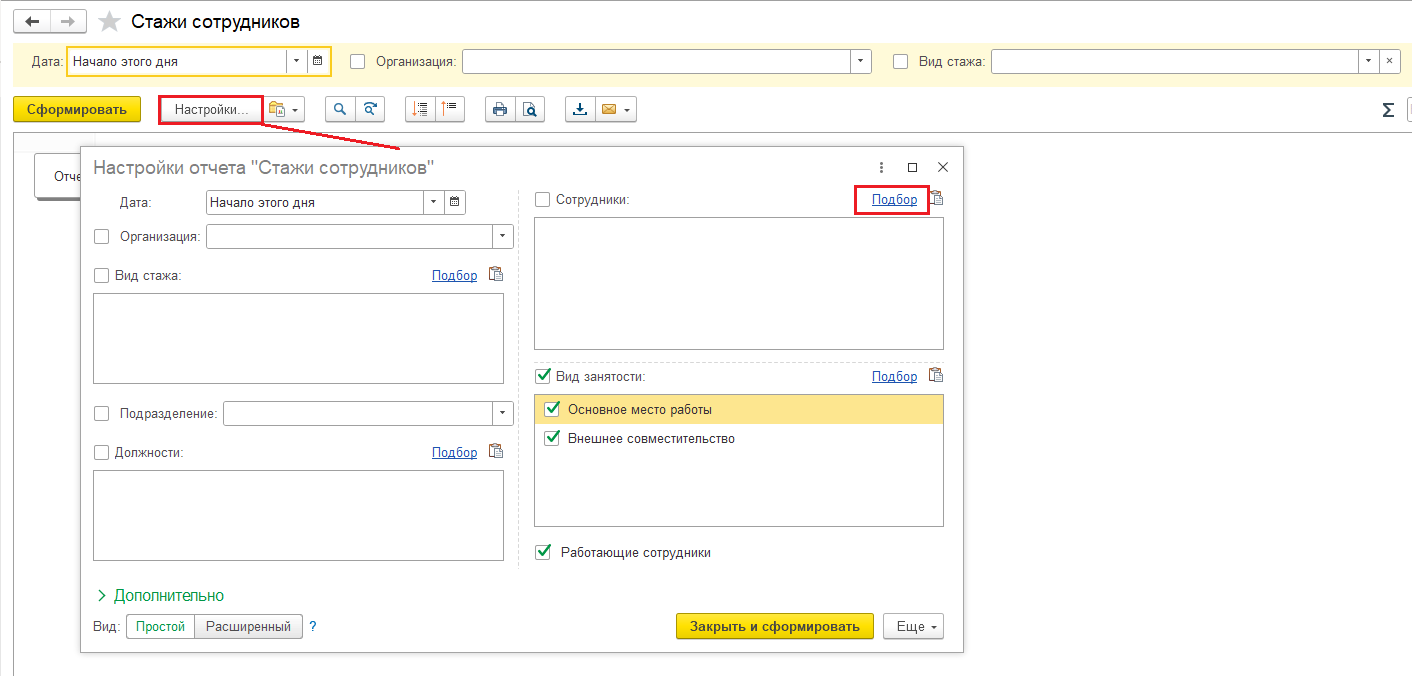Paste from clipboard icon beside Сотрудники
The width and height of the screenshot is (1412, 676).
click(x=937, y=199)
